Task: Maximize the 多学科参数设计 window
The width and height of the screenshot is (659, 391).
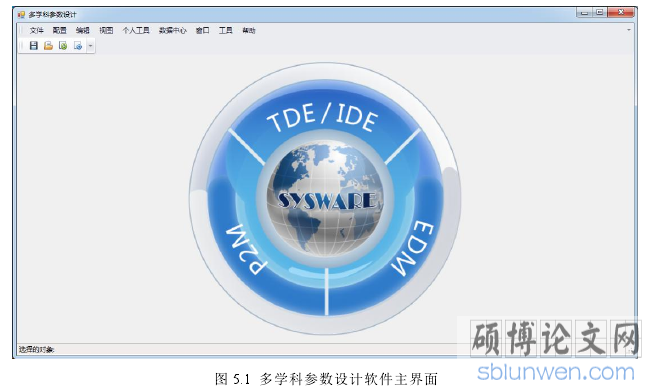Action: 600,13
